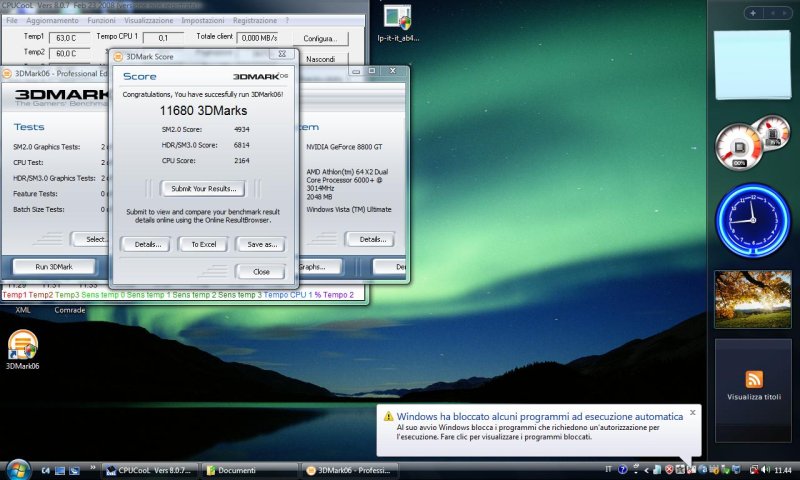Open the File menu in CPUCool
This screenshot has height=480, width=800.
[12, 20]
